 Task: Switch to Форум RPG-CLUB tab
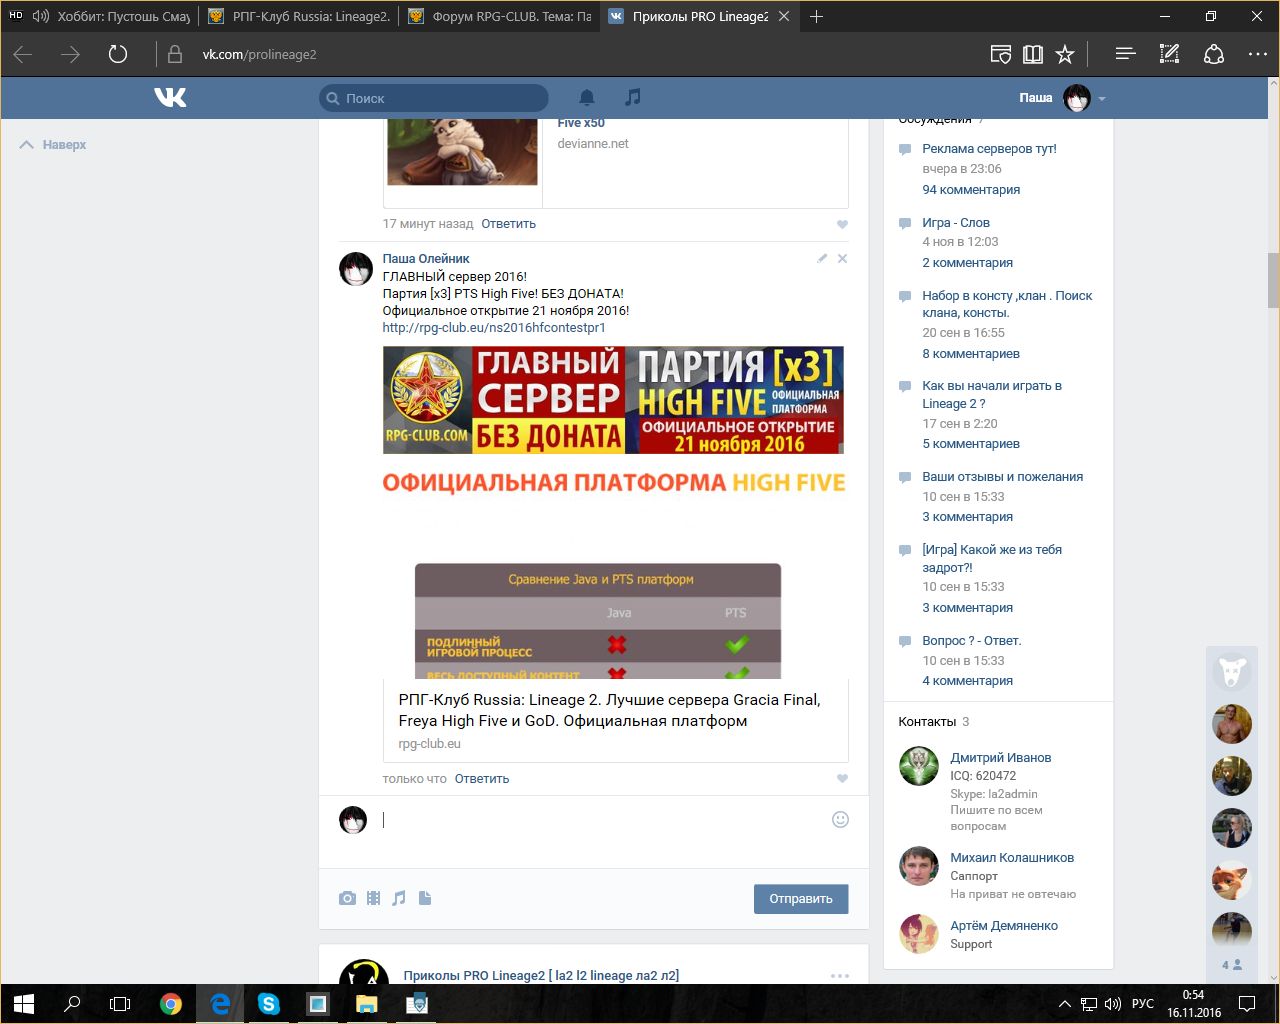point(498,16)
